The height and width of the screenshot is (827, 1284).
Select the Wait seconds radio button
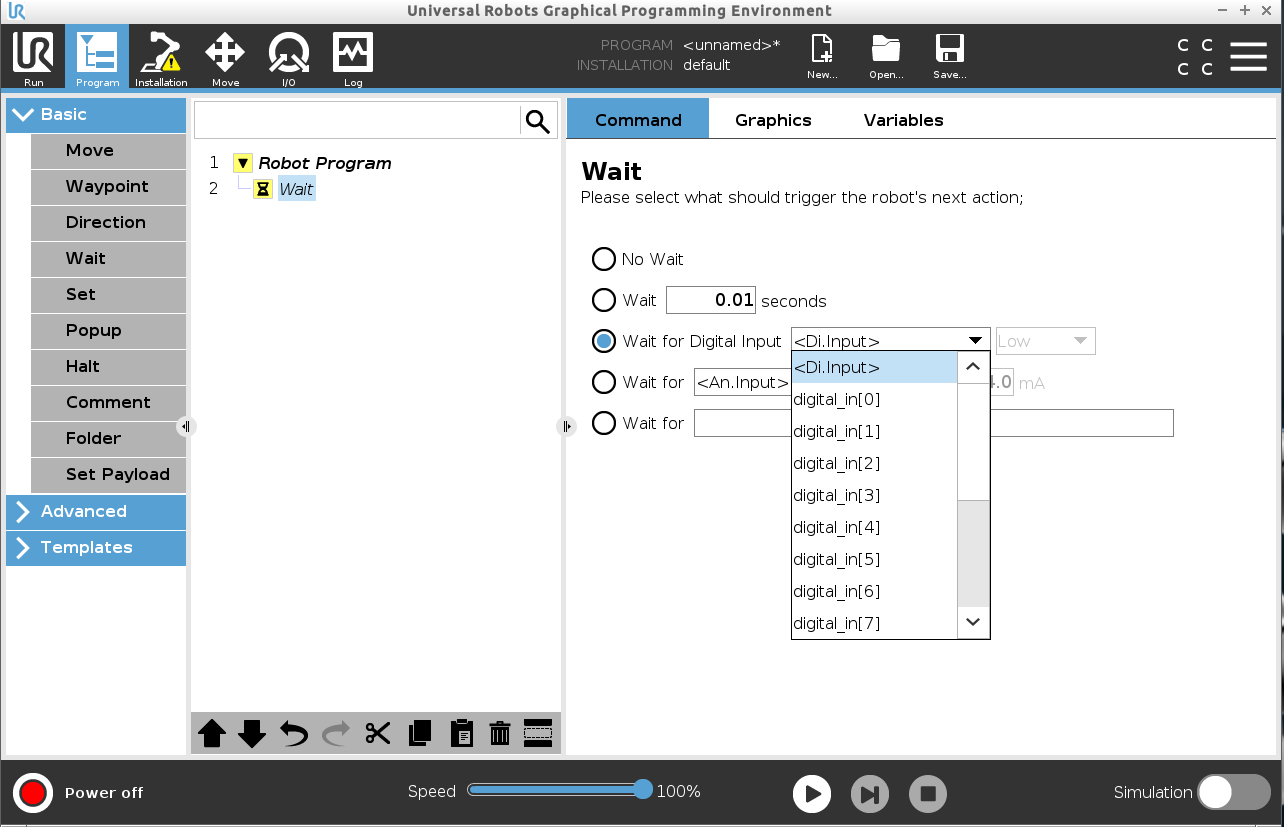click(604, 300)
